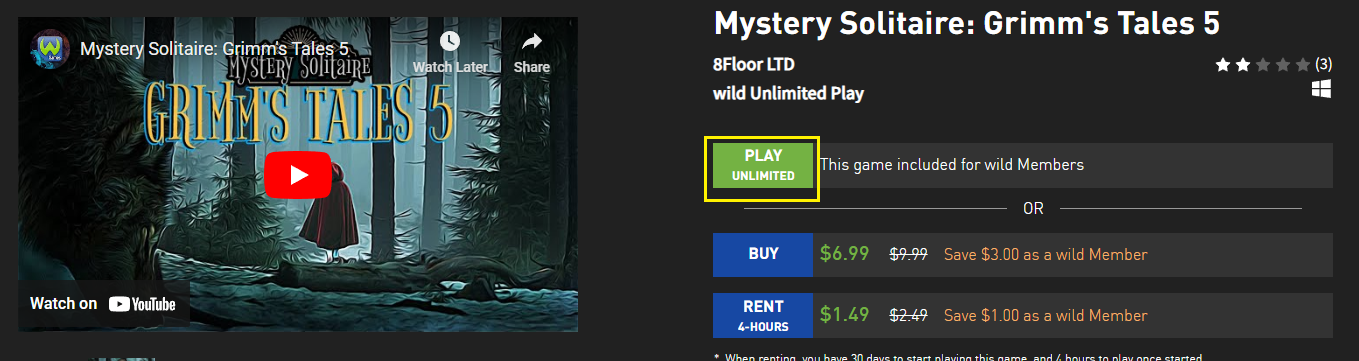Click the Watch Later clock icon
The width and height of the screenshot is (1359, 361).
pos(450,42)
